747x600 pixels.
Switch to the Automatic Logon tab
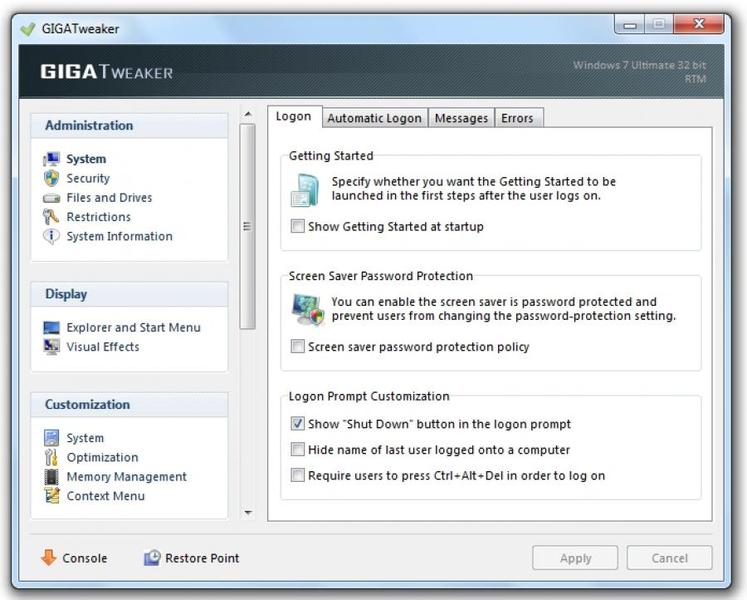coord(374,118)
